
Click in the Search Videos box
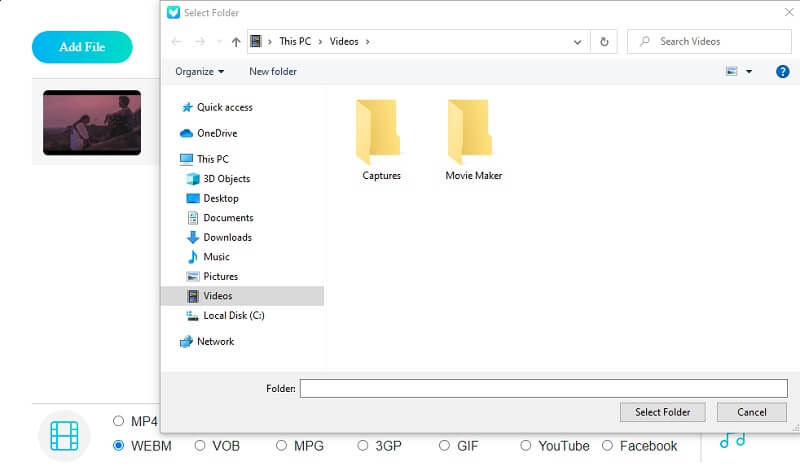[x=709, y=41]
